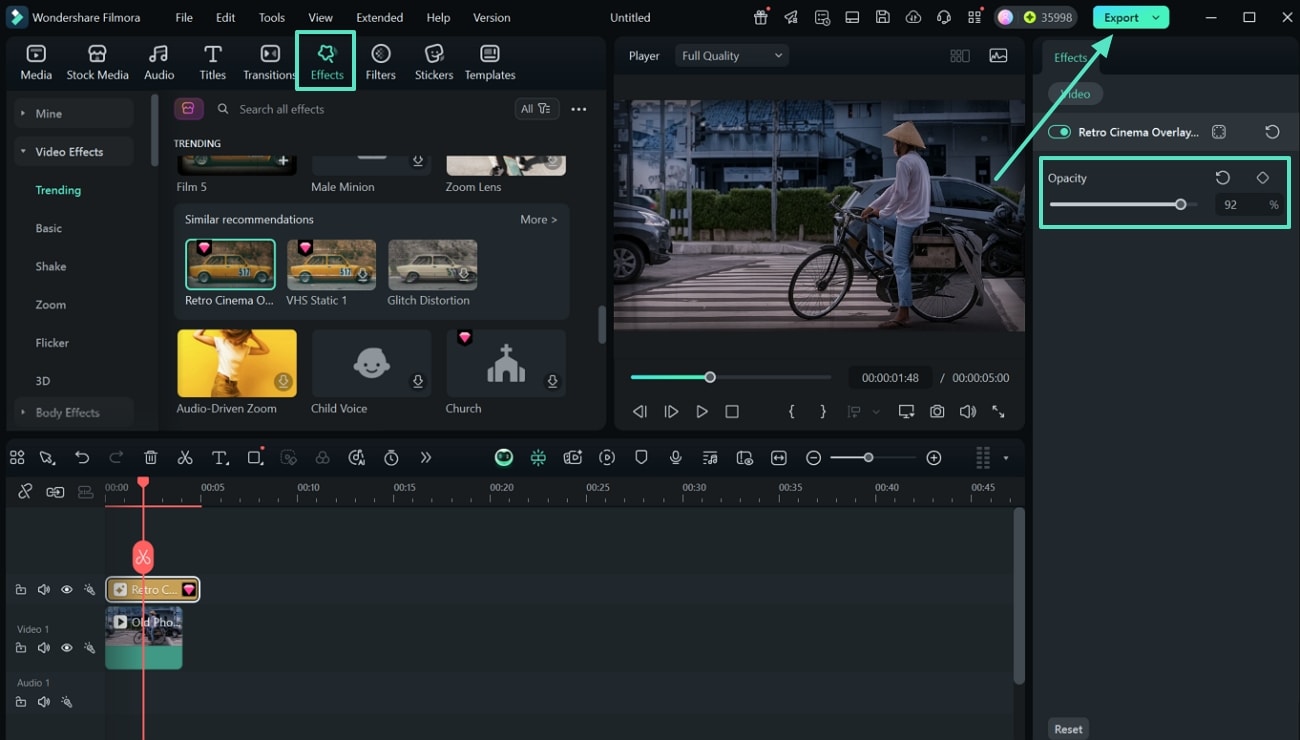Click the timeline voiceover microphone icon

(676, 457)
